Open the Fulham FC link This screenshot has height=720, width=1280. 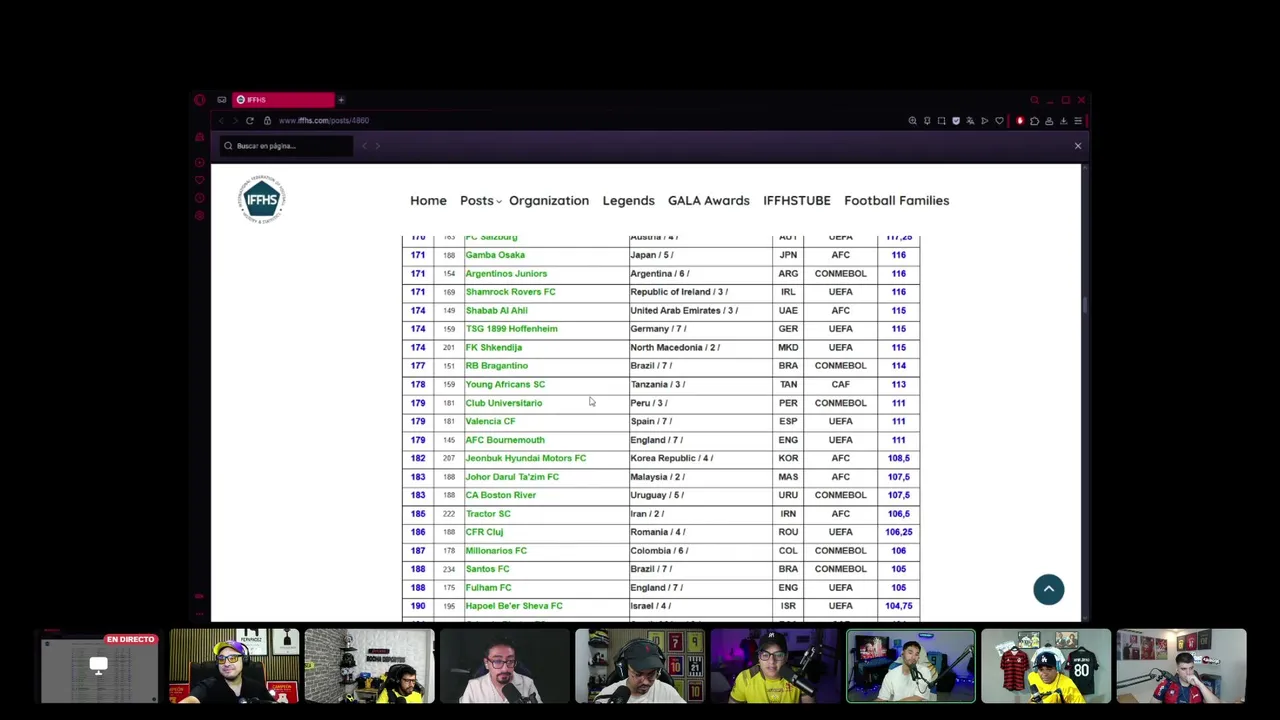pyautogui.click(x=488, y=588)
